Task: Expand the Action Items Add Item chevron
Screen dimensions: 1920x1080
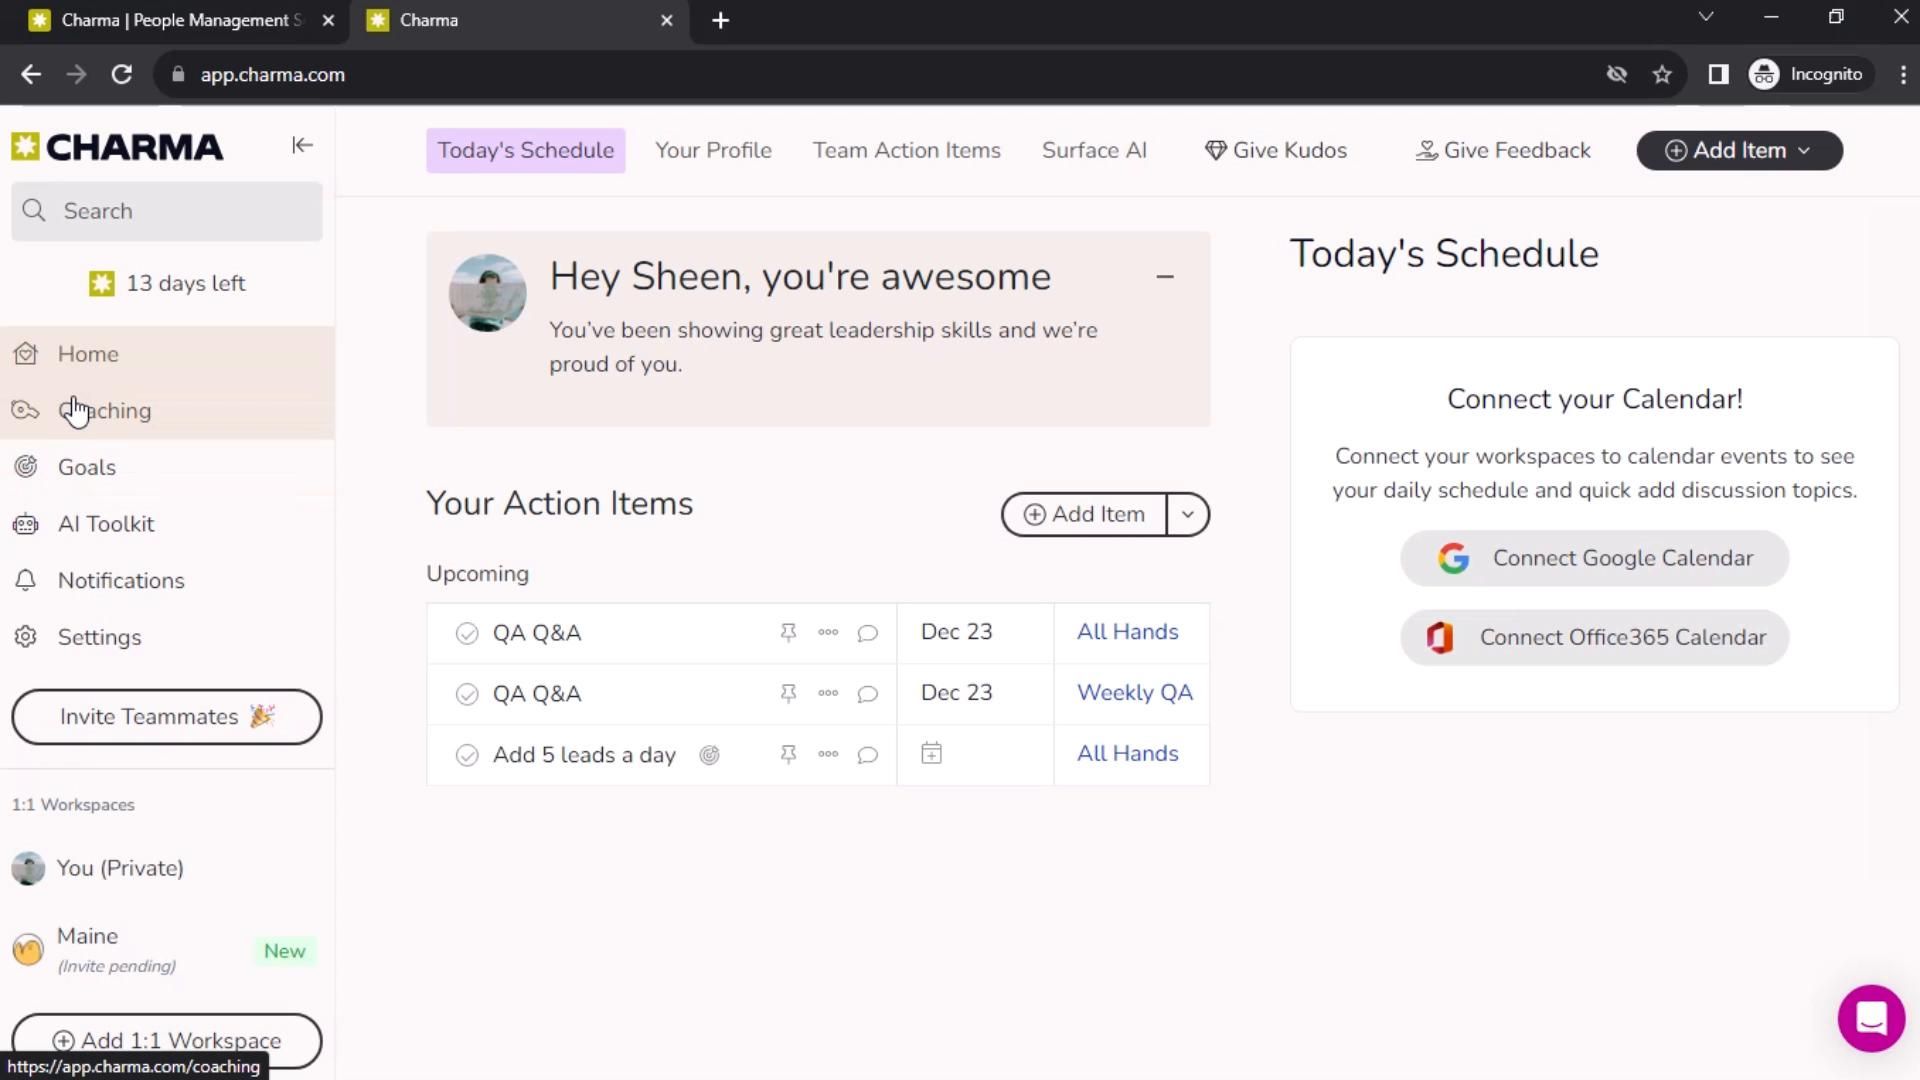Action: coord(1188,515)
